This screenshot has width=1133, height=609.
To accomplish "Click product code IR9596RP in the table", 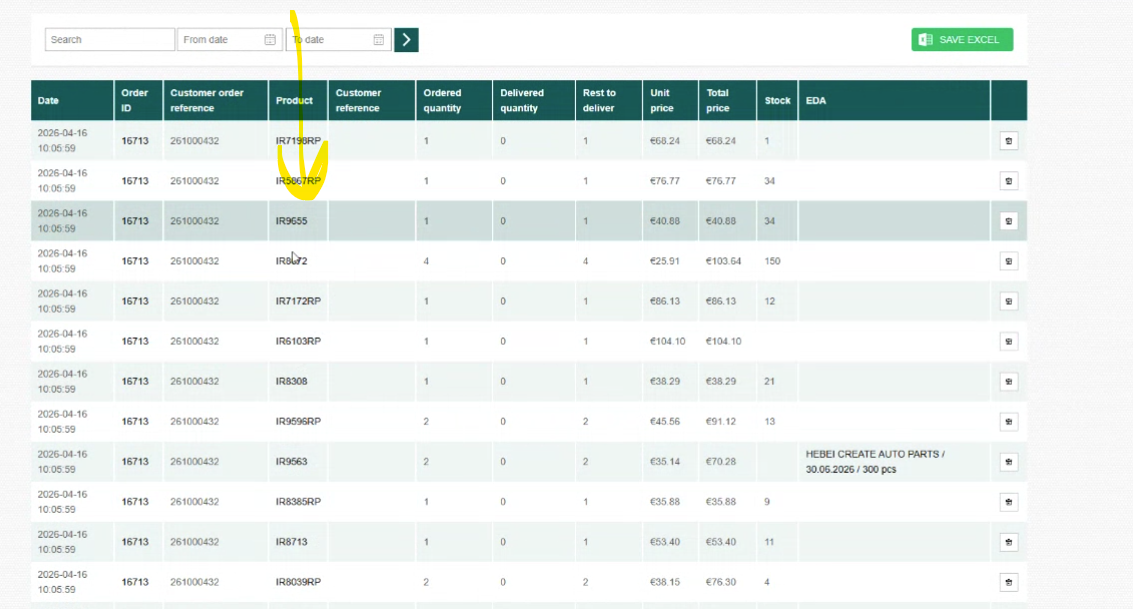I will 298,421.
